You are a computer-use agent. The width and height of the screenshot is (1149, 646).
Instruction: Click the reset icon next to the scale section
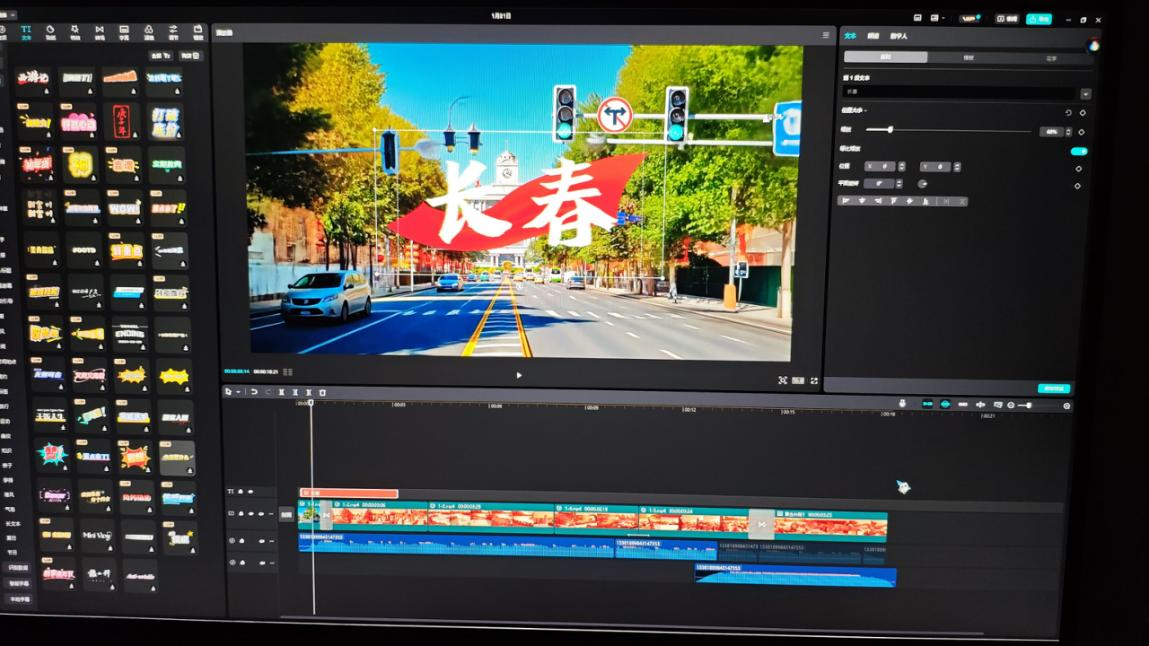[1068, 113]
